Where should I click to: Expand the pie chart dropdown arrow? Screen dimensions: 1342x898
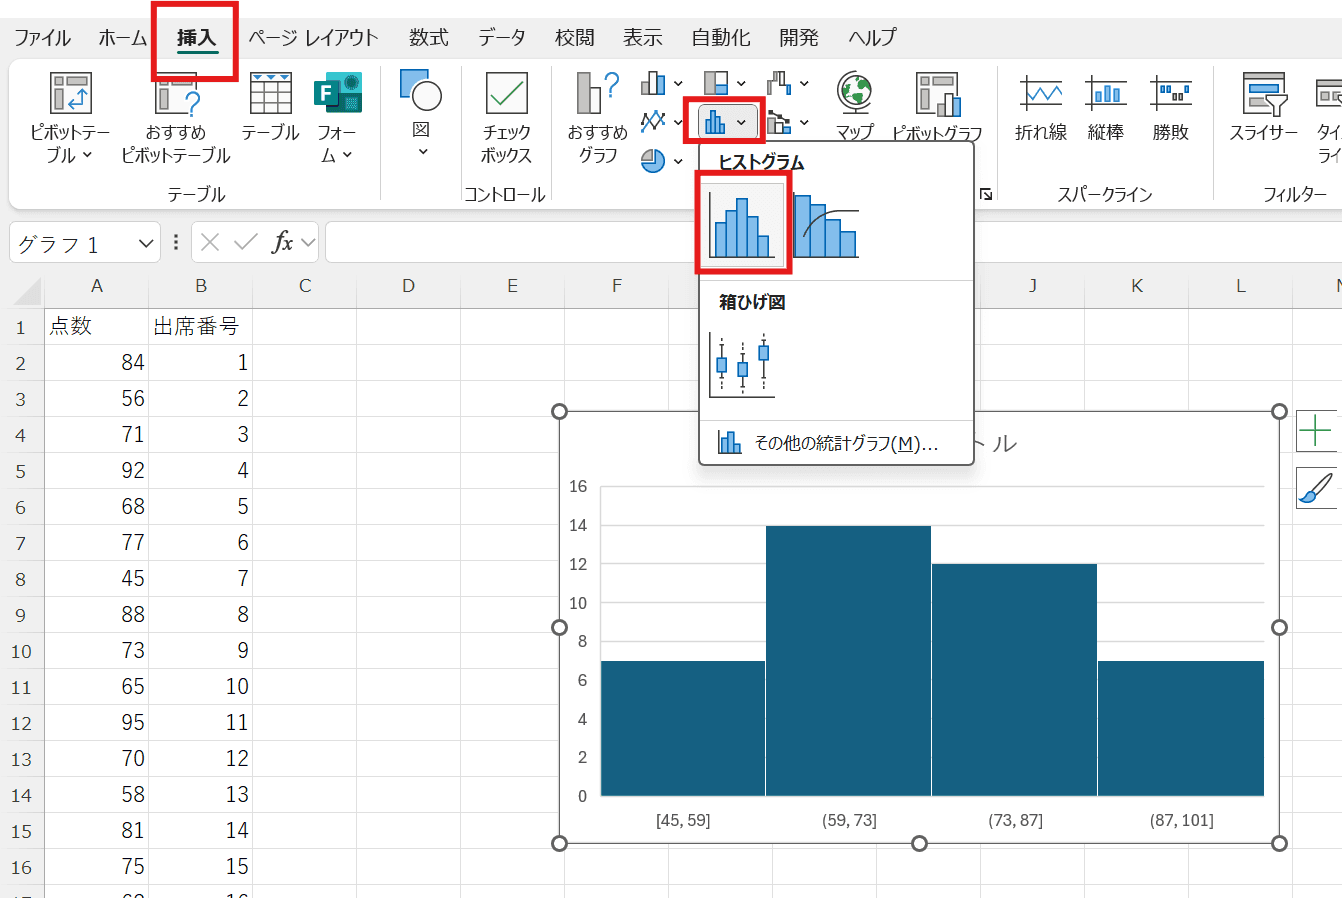pyautogui.click(x=678, y=162)
